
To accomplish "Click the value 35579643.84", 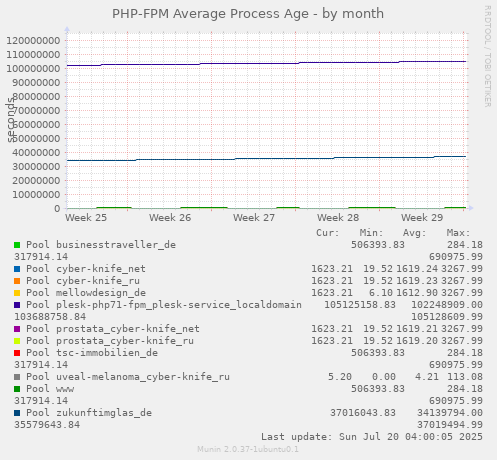I will tap(47, 425).
